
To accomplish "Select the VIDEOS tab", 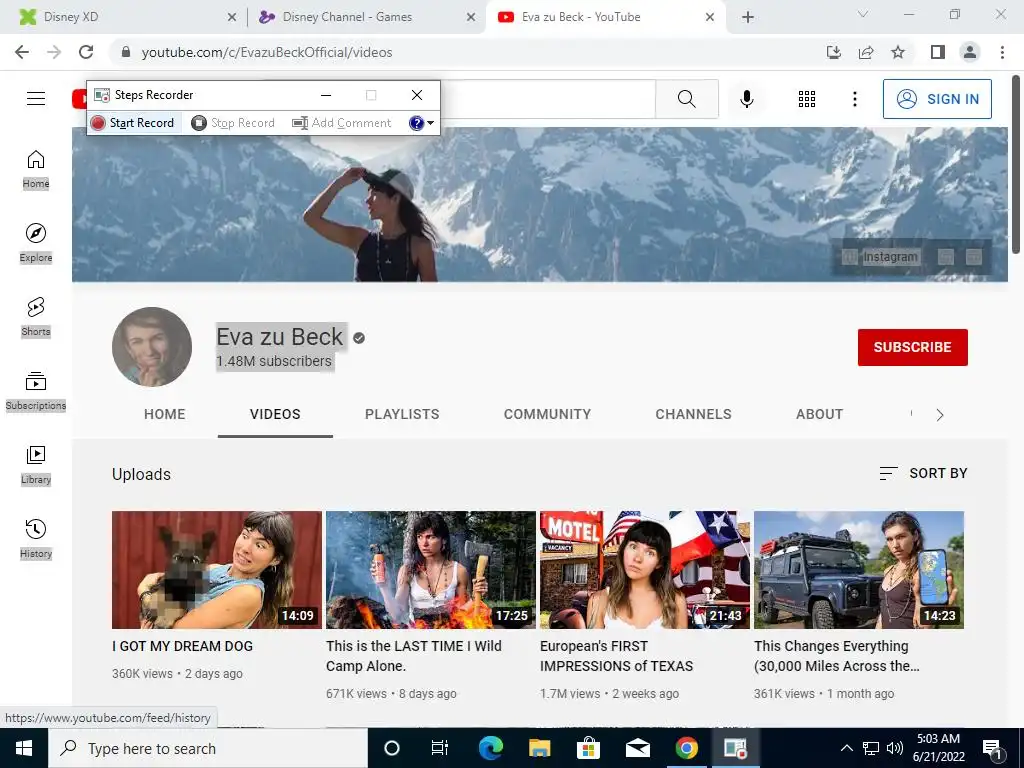I will click(275, 414).
